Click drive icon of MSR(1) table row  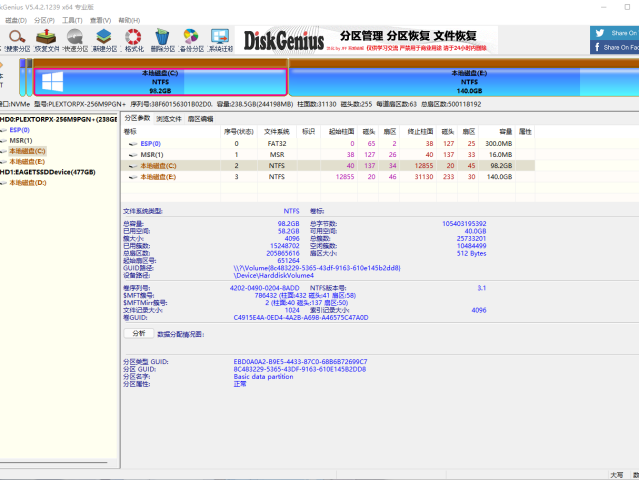click(x=133, y=155)
